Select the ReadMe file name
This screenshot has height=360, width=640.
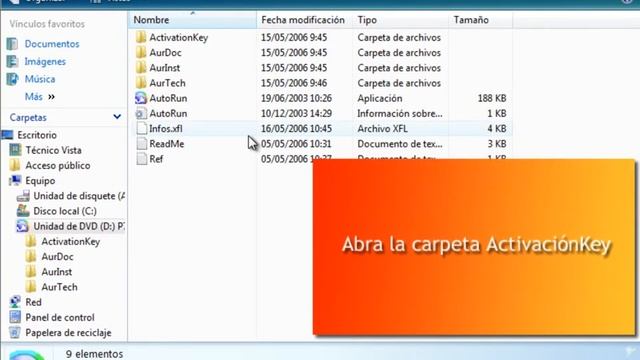pos(167,143)
